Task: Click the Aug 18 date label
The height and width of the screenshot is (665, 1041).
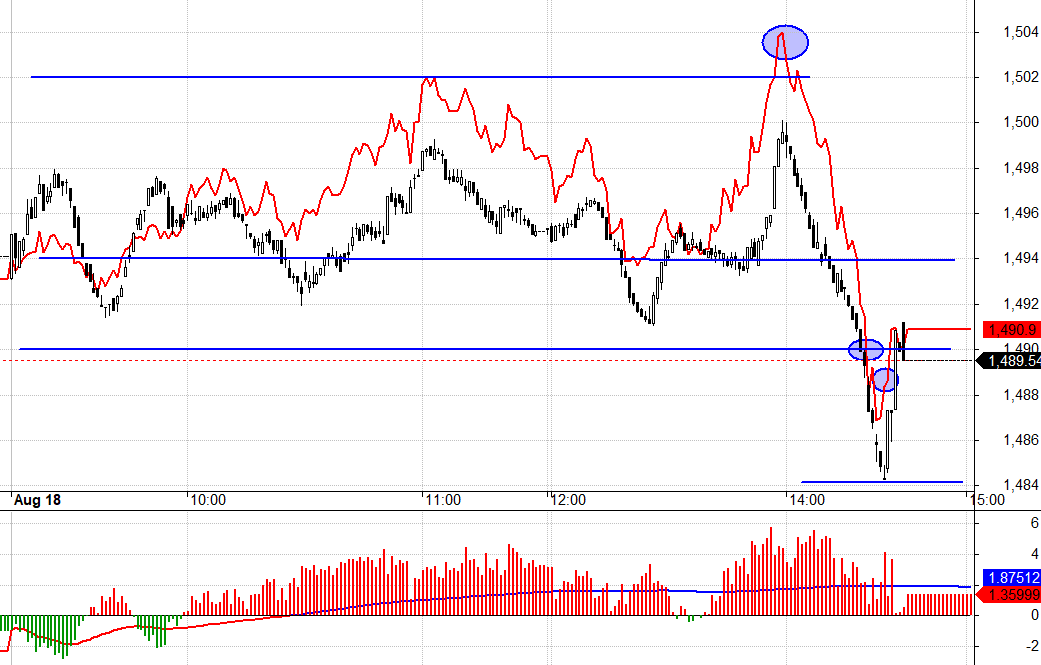Action: click(38, 499)
